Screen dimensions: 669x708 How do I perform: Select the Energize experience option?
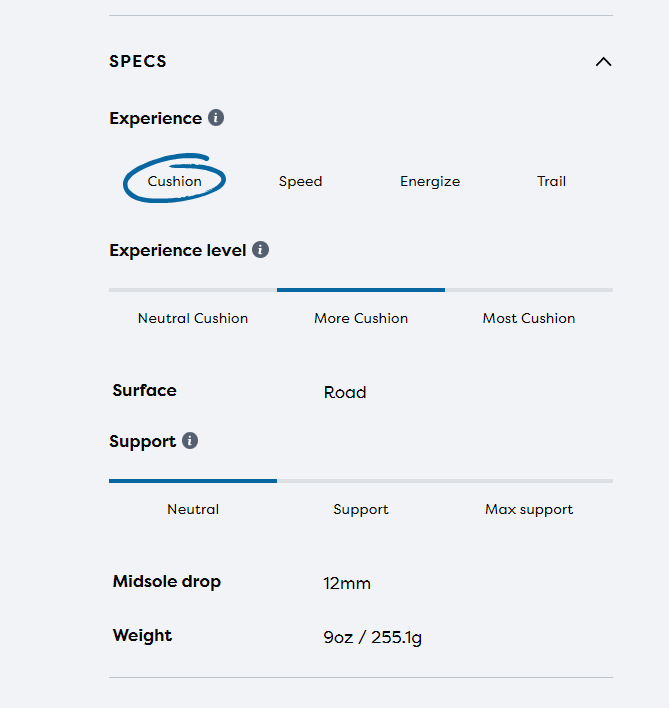tap(430, 181)
